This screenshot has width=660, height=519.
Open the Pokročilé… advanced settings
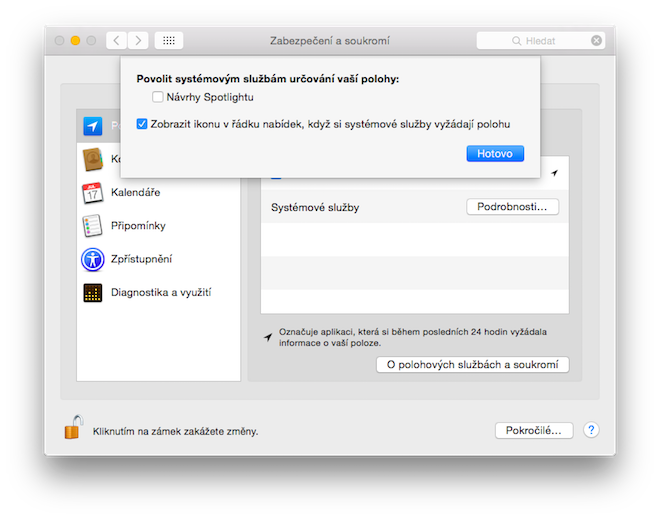click(x=534, y=431)
